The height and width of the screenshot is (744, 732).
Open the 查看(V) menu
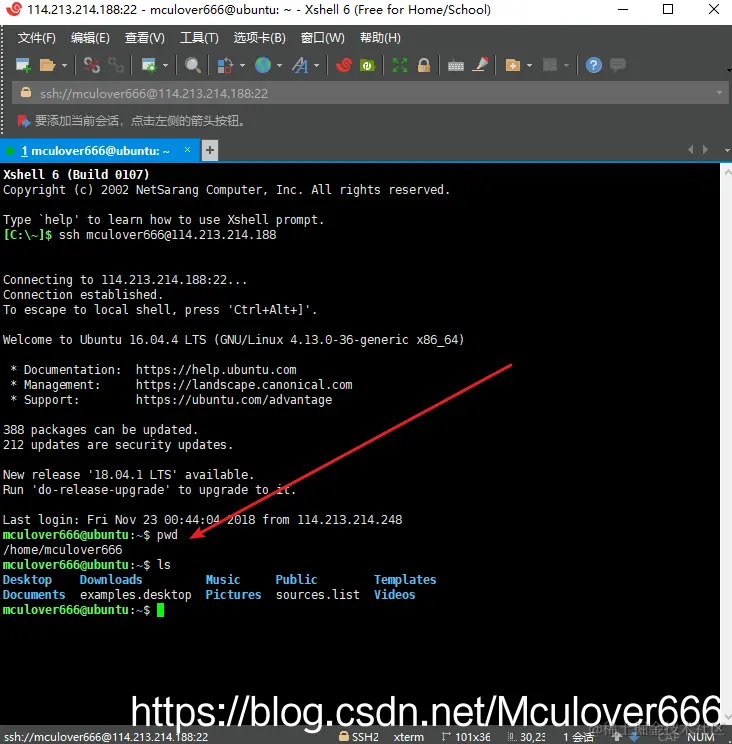coord(145,37)
